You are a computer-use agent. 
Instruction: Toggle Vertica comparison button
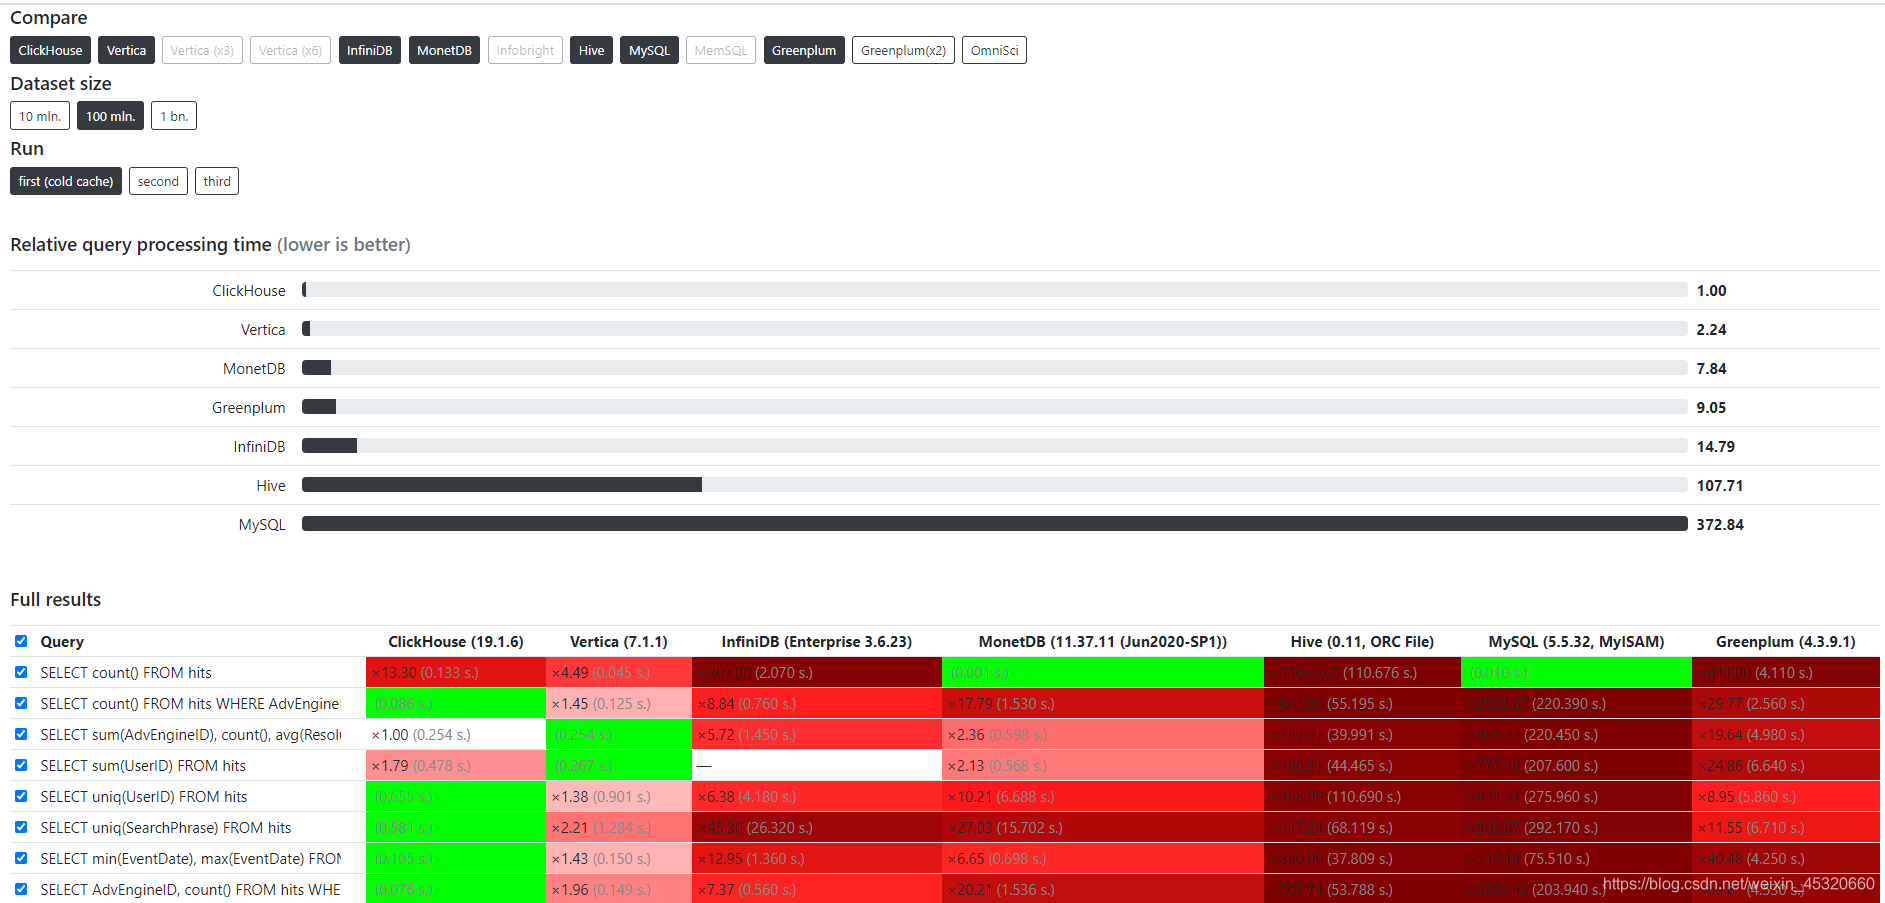126,50
